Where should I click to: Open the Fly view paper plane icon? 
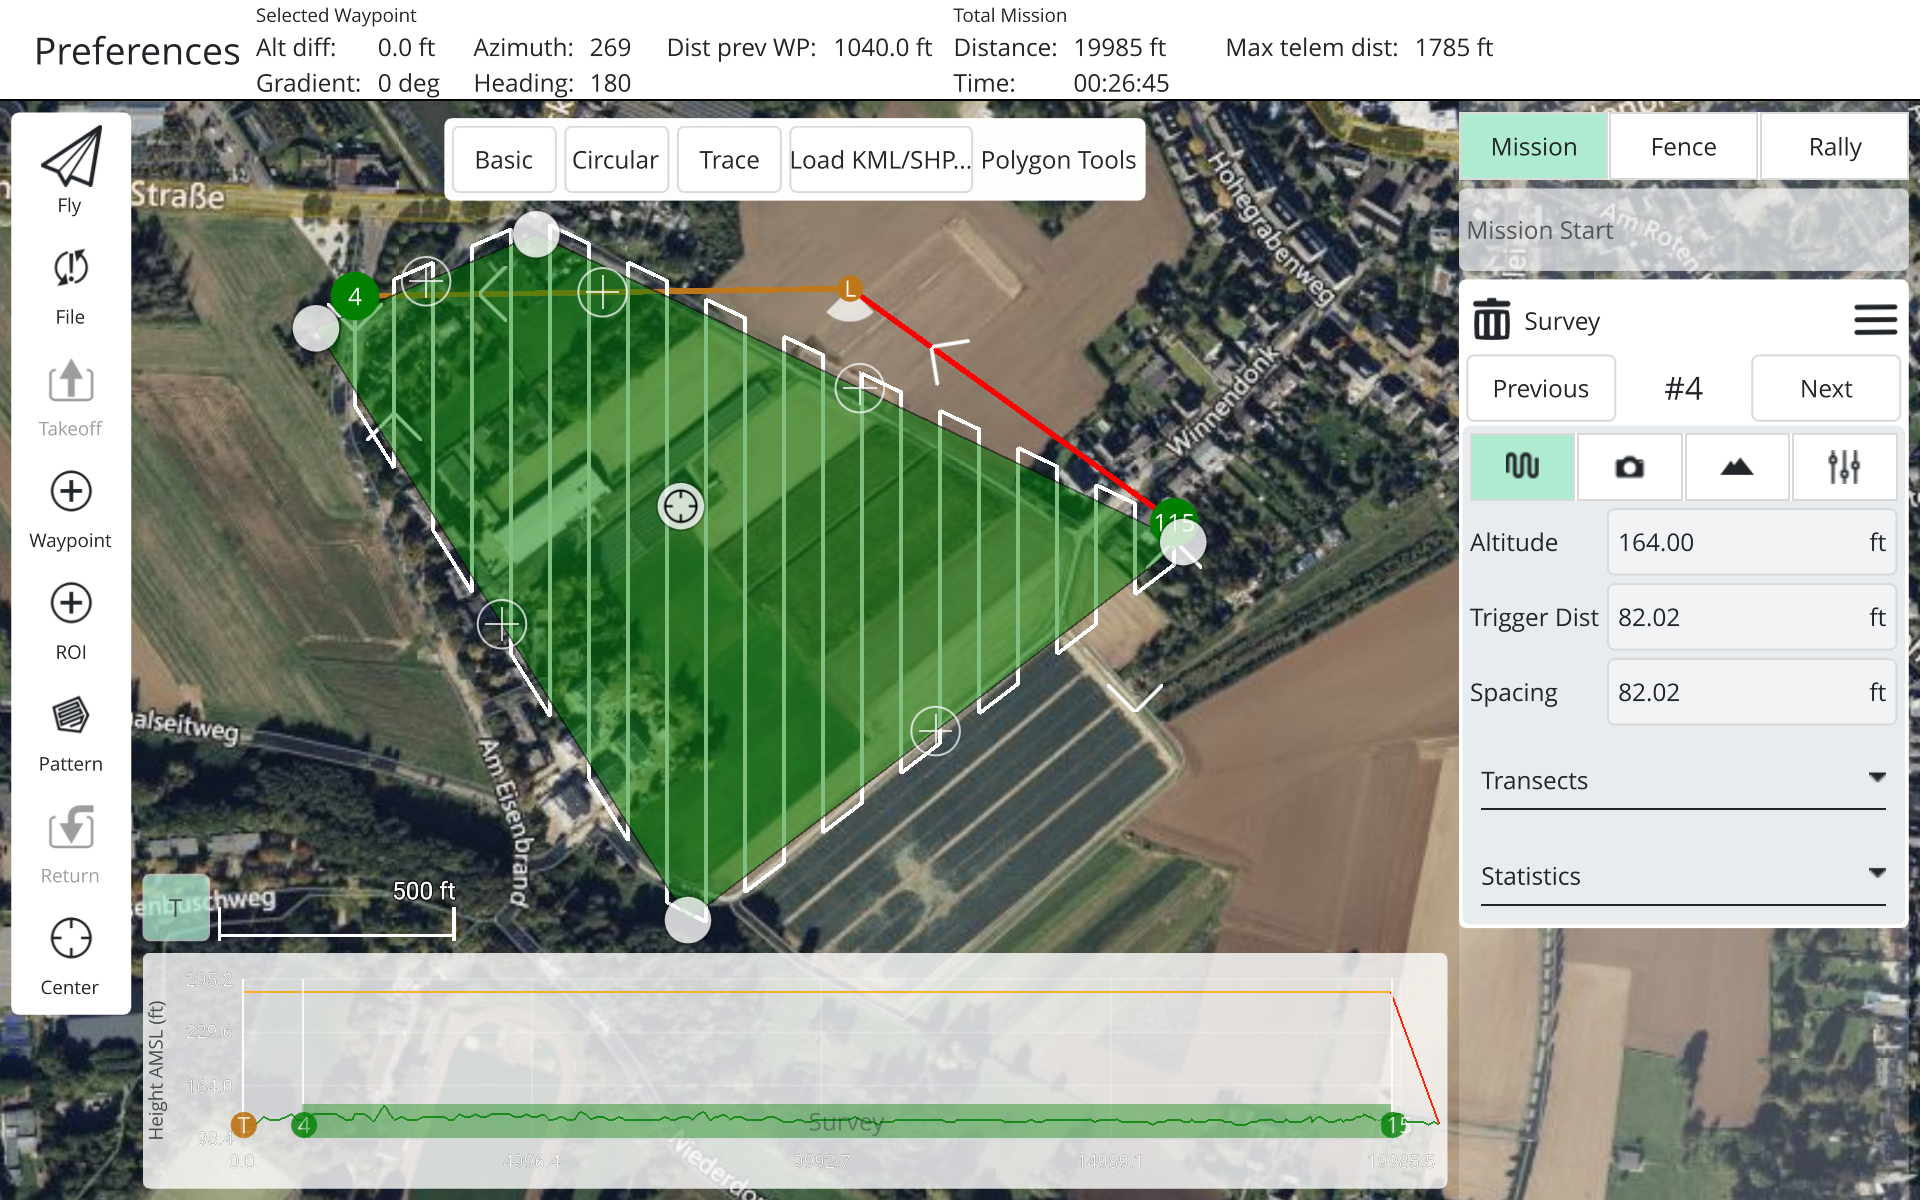point(70,157)
